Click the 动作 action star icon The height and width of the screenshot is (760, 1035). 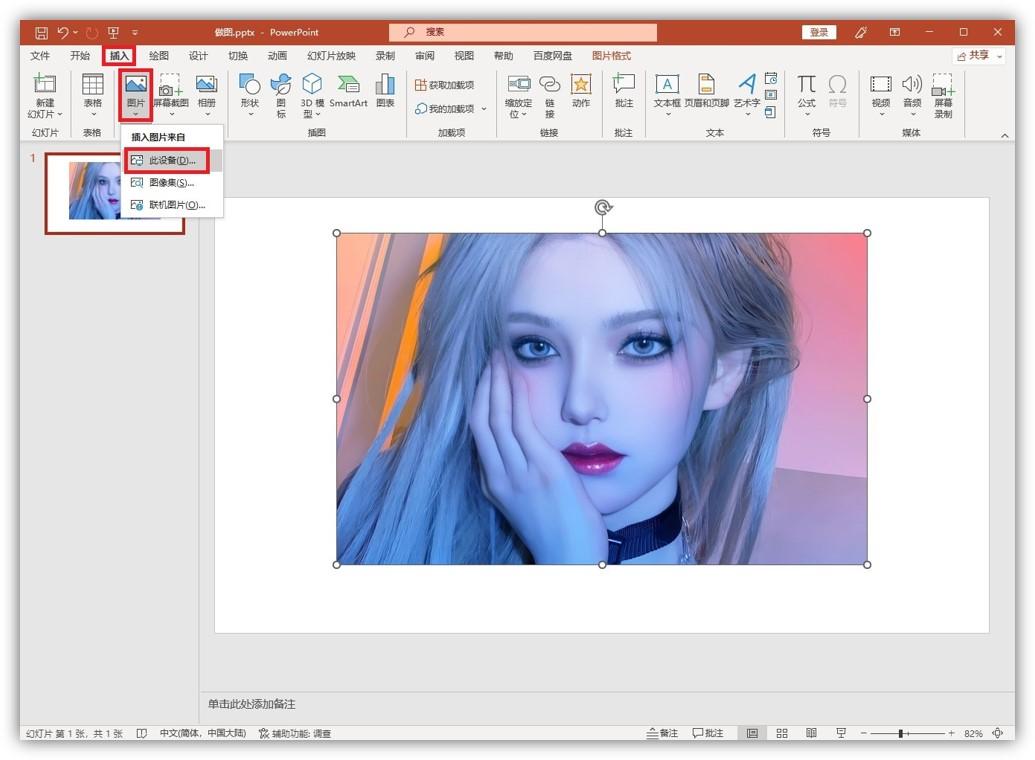click(x=581, y=86)
